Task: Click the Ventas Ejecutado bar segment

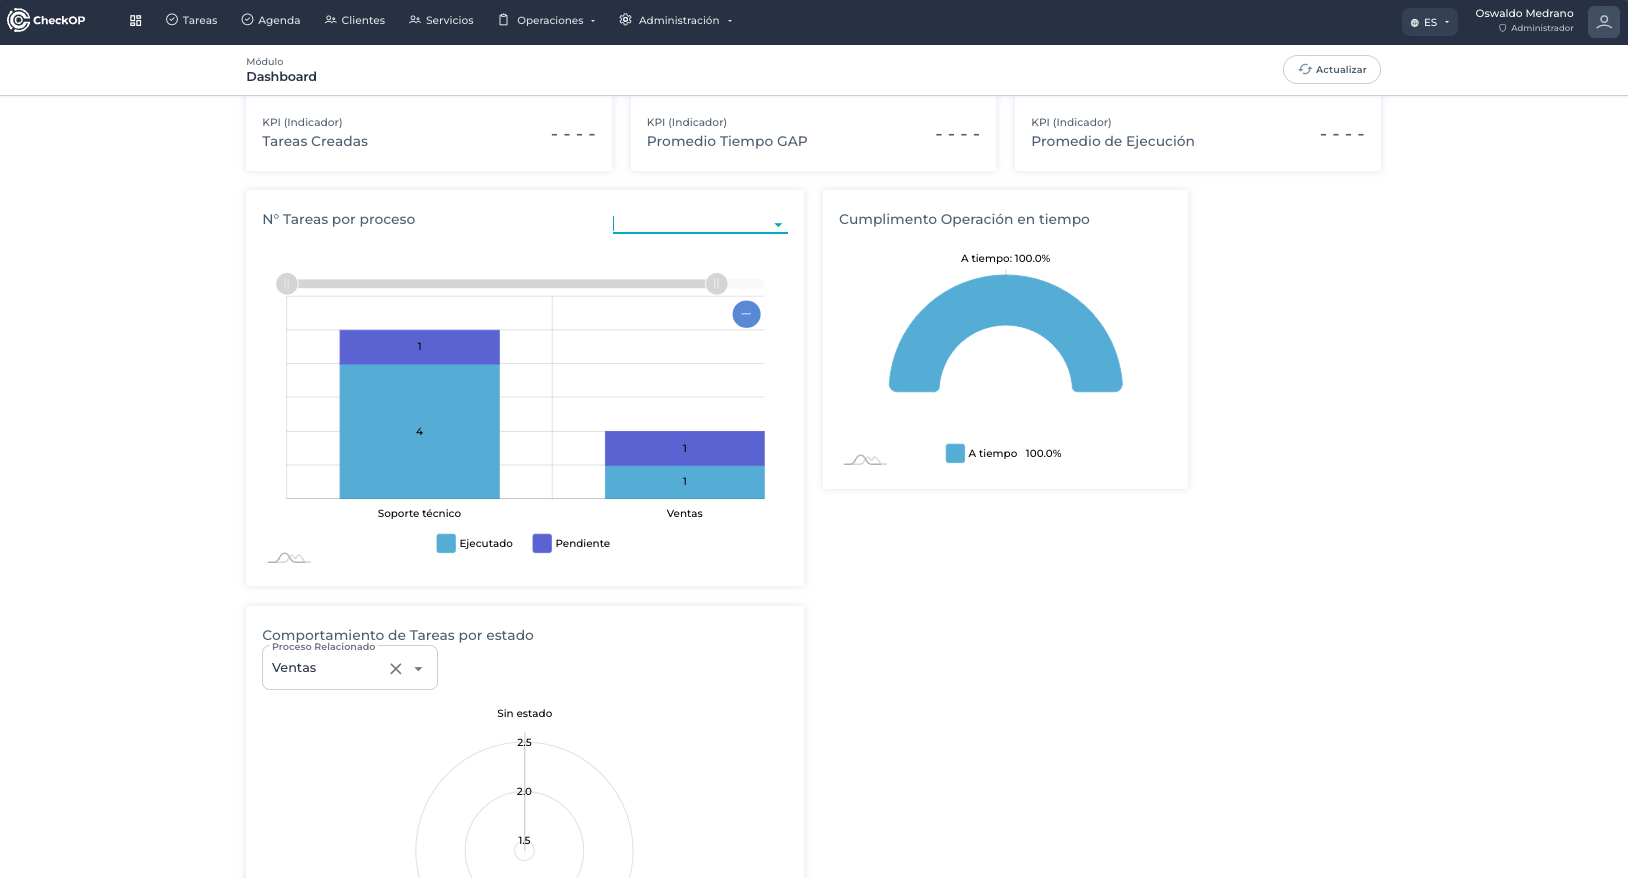Action: click(x=685, y=482)
